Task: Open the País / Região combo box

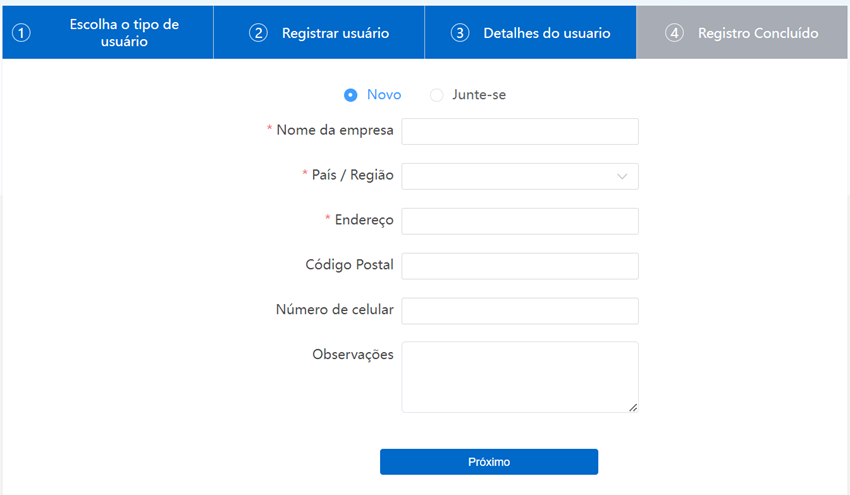Action: coord(510,177)
